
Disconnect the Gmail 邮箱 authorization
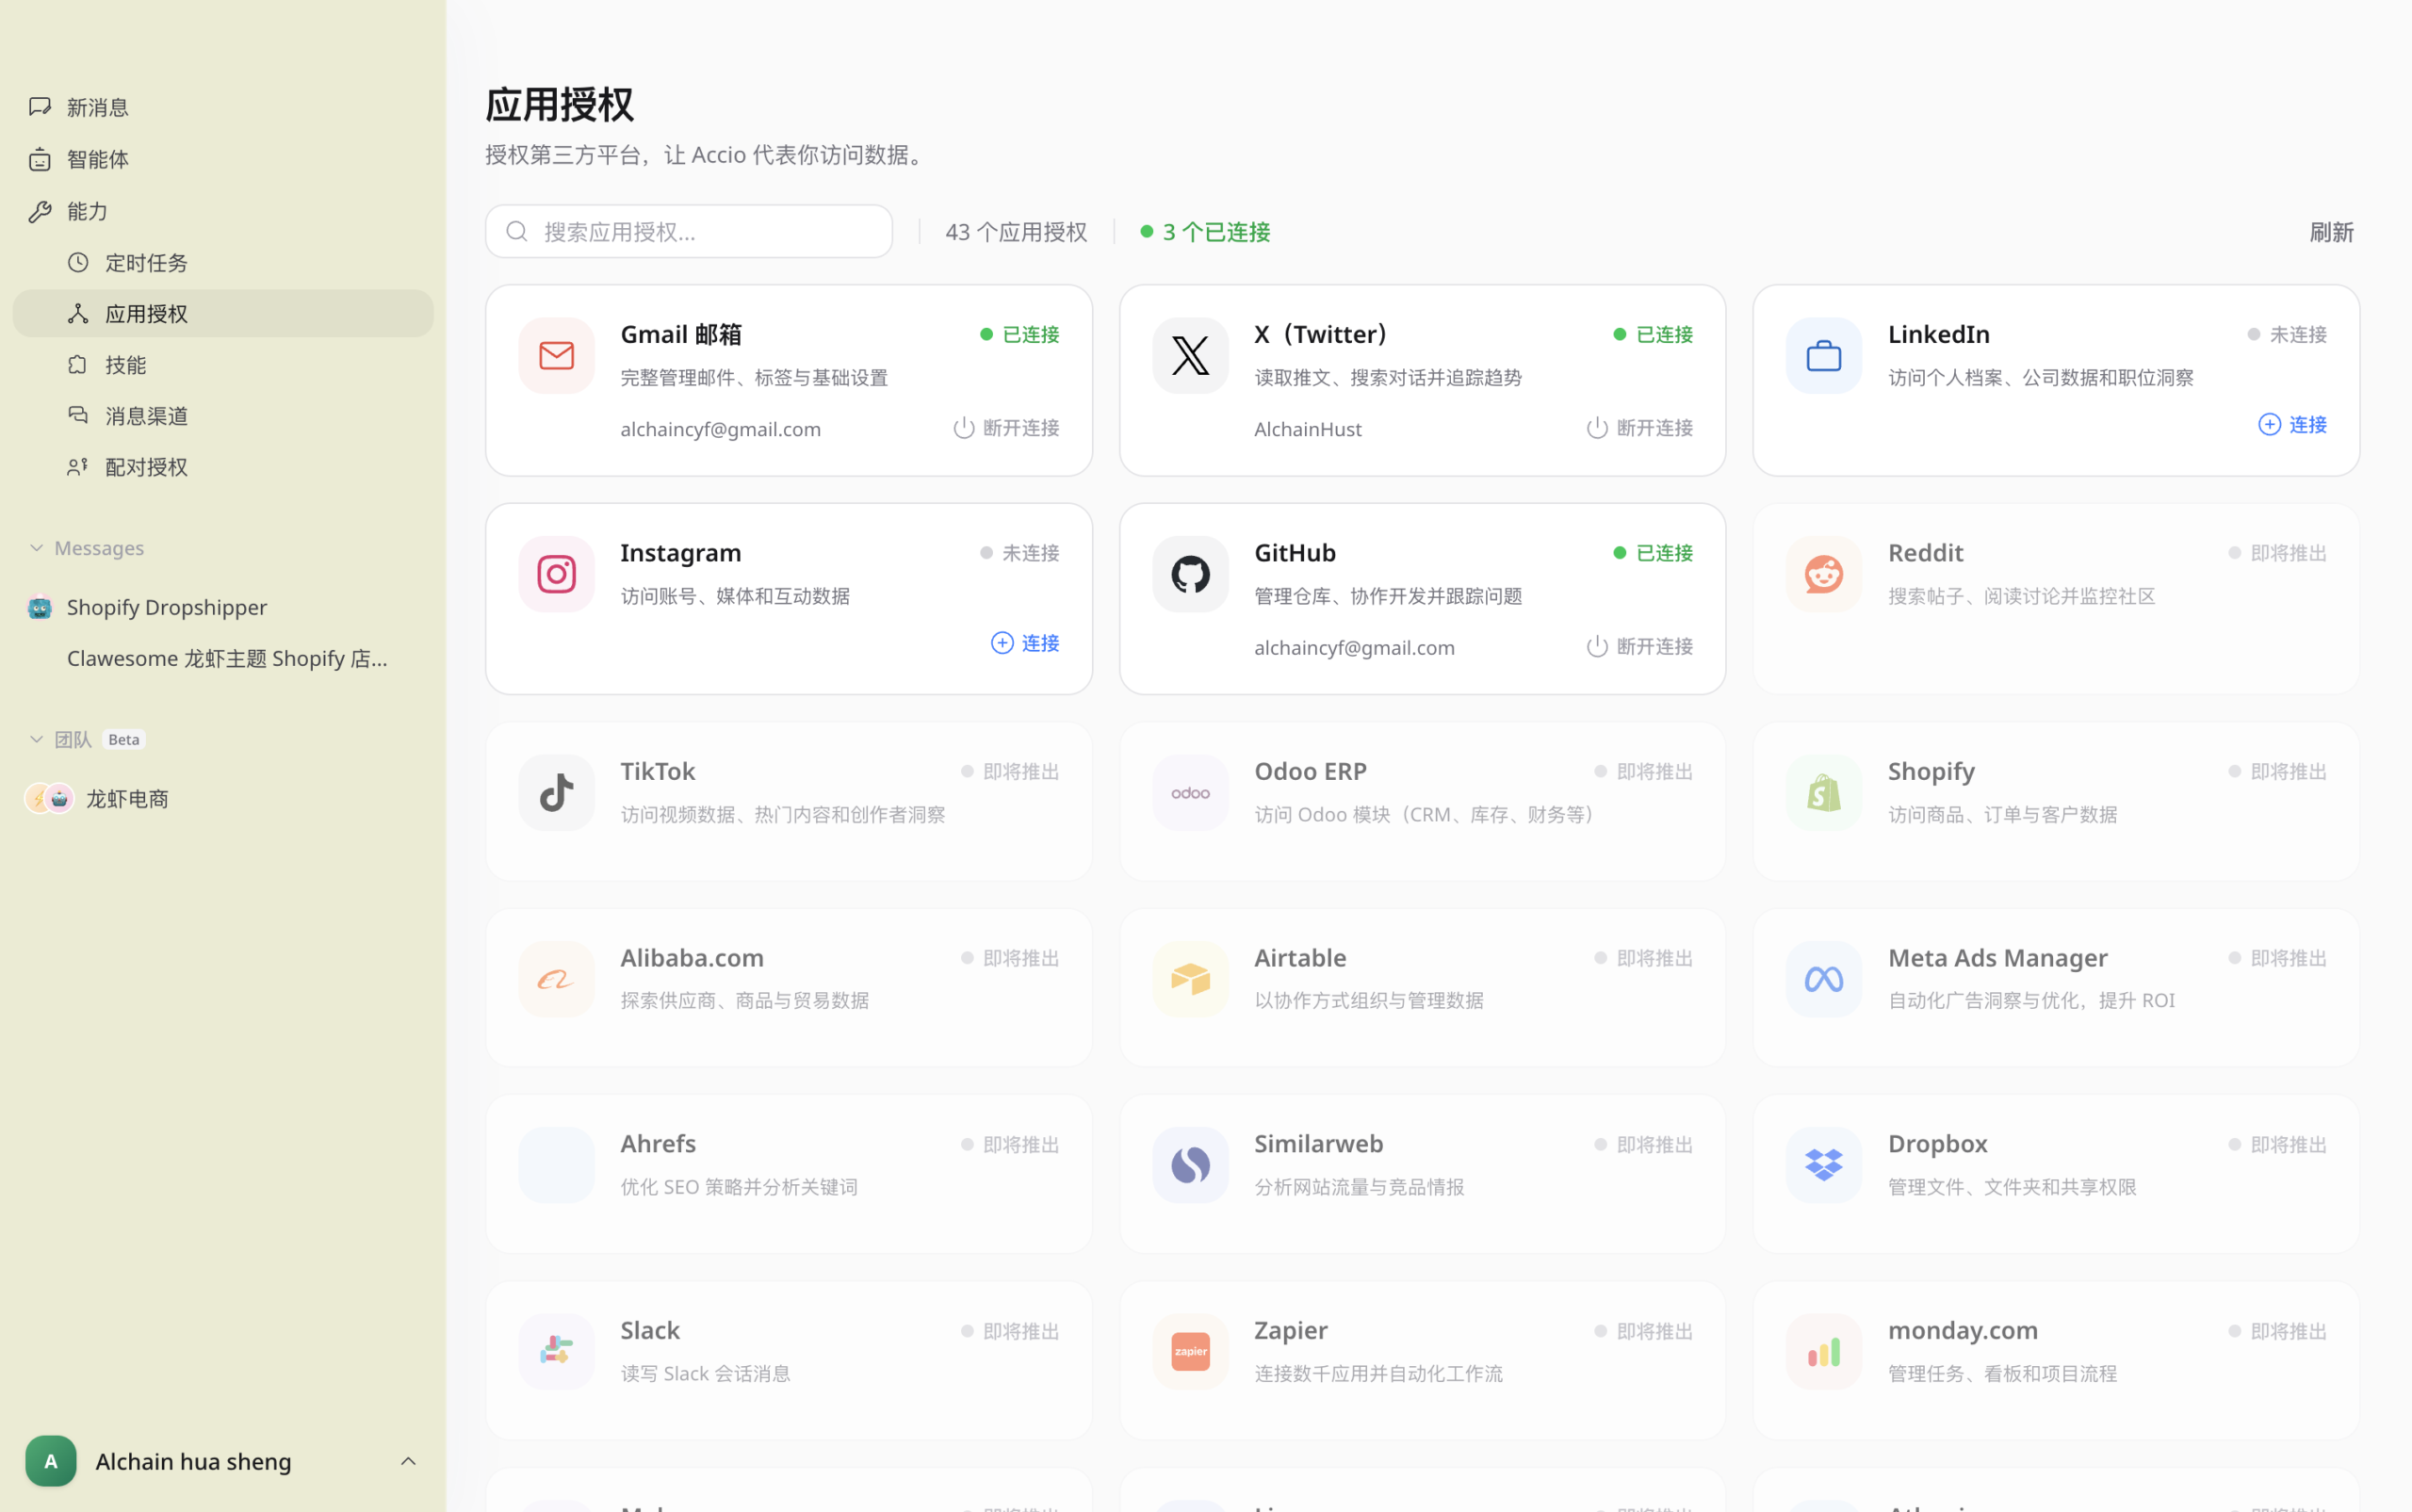[1005, 427]
